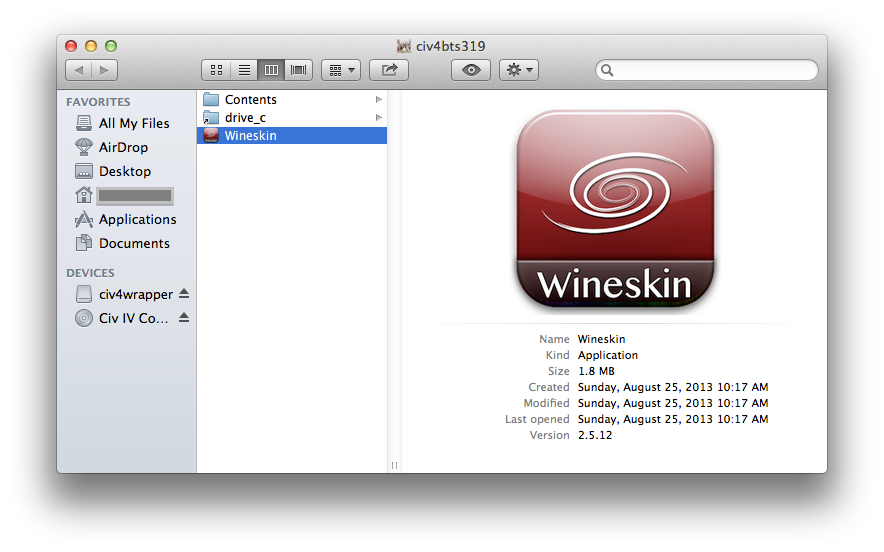Click the large Wineskin preview icon
Screen dimensions: 884x552
click(615, 210)
